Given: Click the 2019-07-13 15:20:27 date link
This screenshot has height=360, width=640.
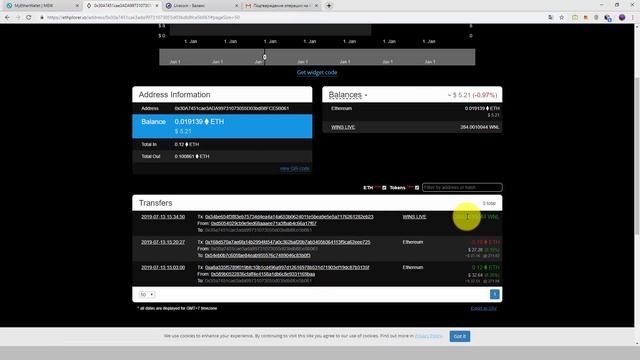Looking at the screenshot, I should pyautogui.click(x=163, y=242).
